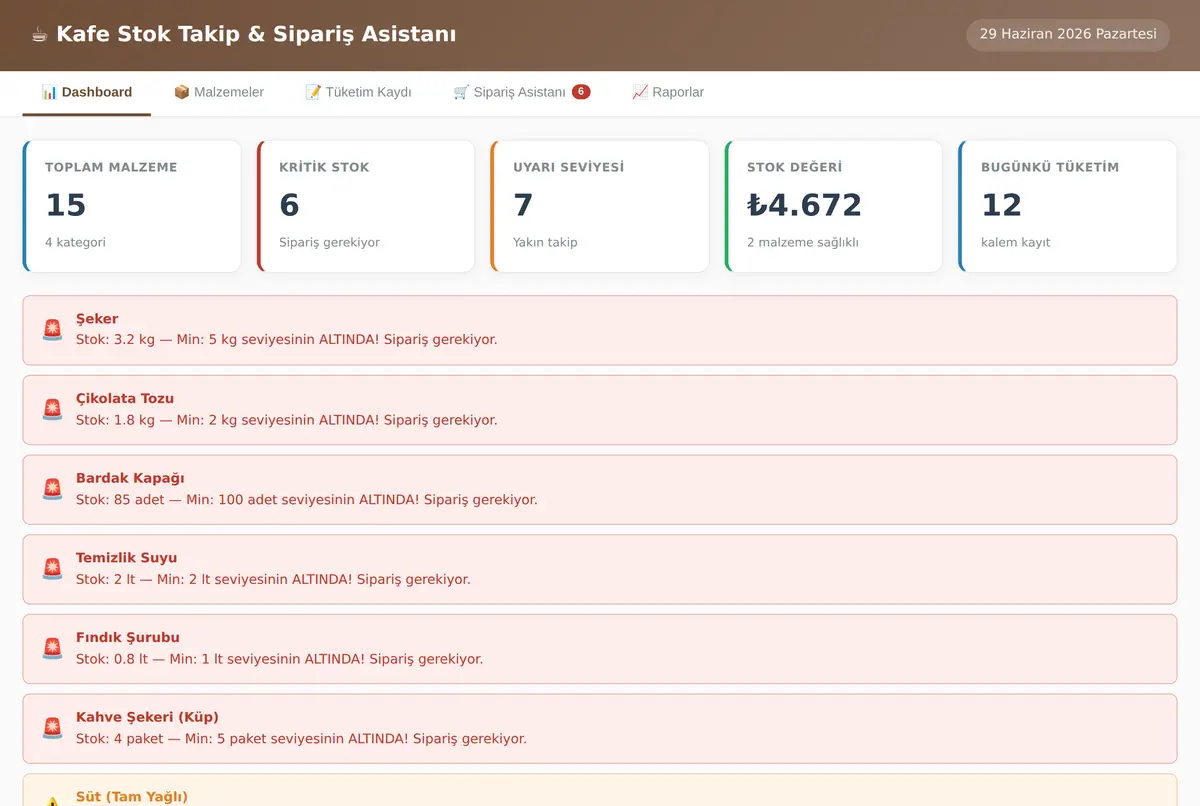Select the Uyarı Seviyesi card
Viewport: 1200px width, 806px height.
pos(600,206)
